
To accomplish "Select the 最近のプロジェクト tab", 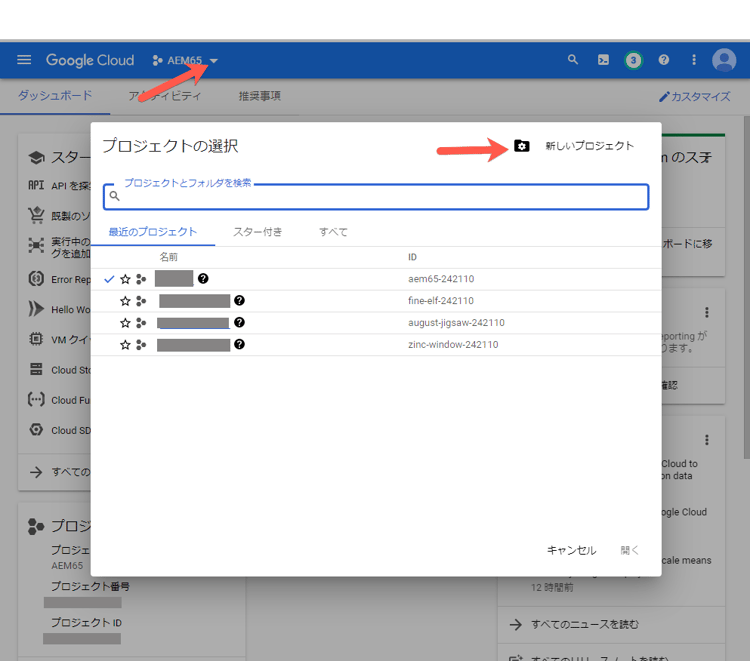I will pyautogui.click(x=153, y=232).
